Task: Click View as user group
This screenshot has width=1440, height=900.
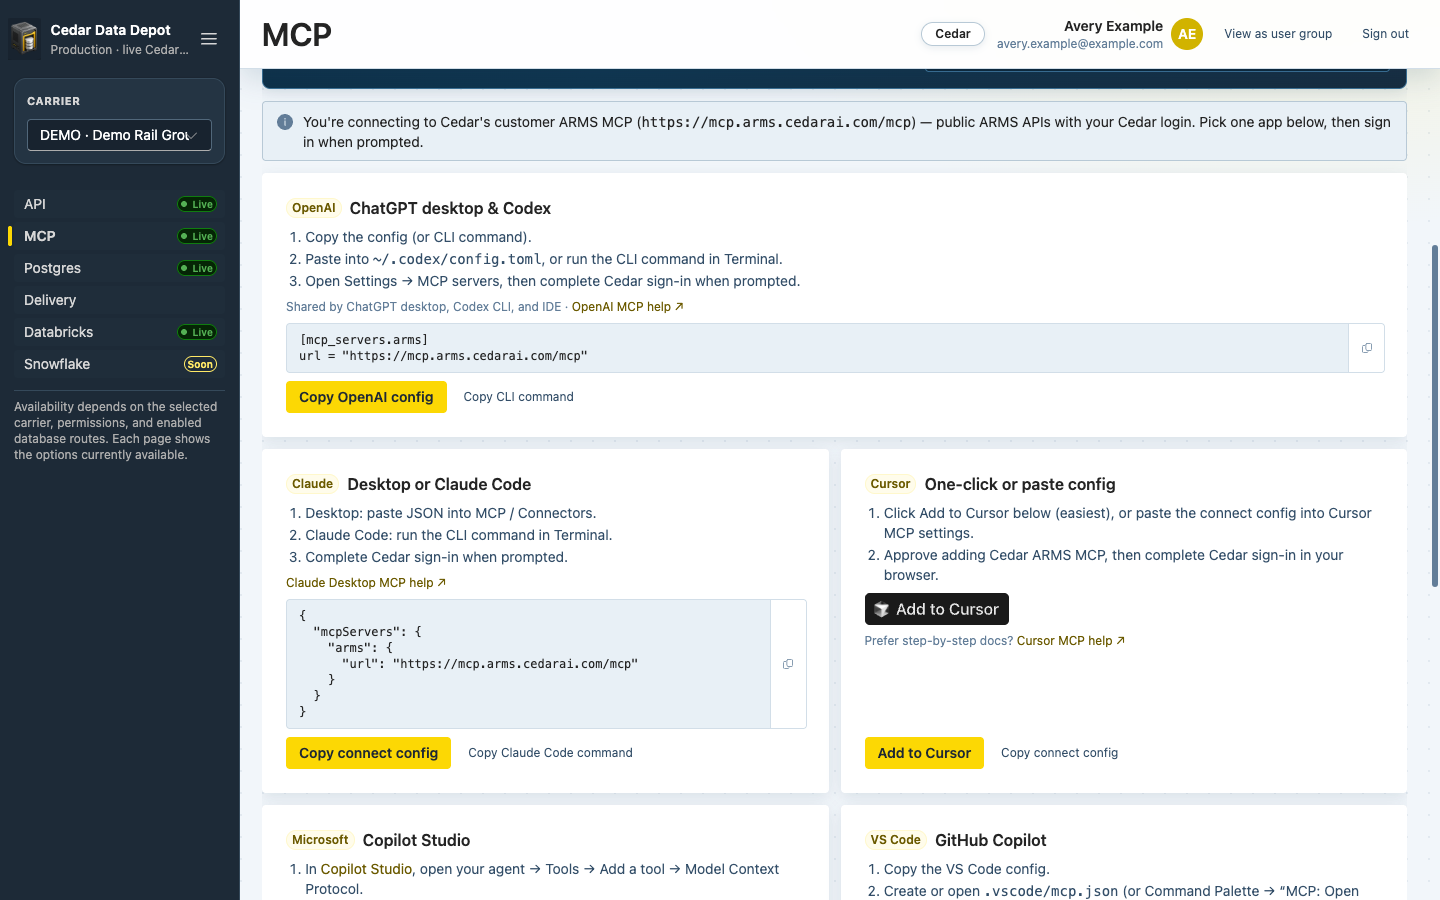Action: click(x=1278, y=34)
